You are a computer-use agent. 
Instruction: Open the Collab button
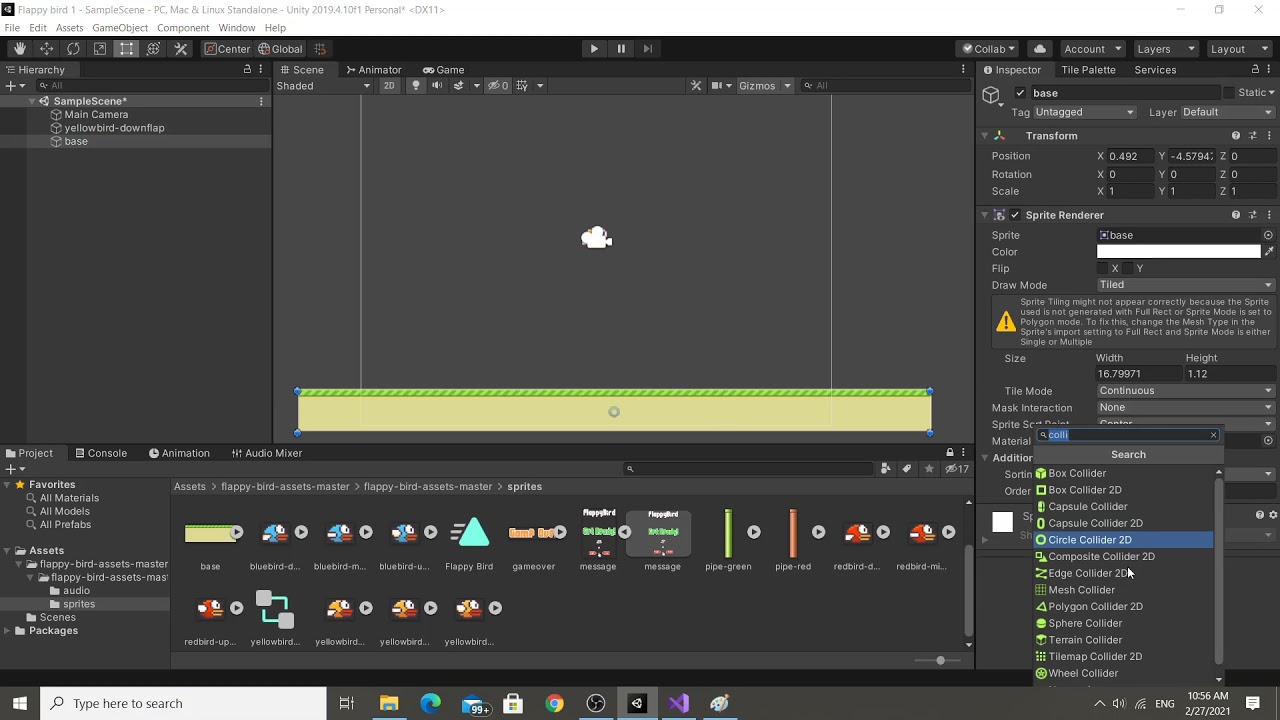pos(988,49)
